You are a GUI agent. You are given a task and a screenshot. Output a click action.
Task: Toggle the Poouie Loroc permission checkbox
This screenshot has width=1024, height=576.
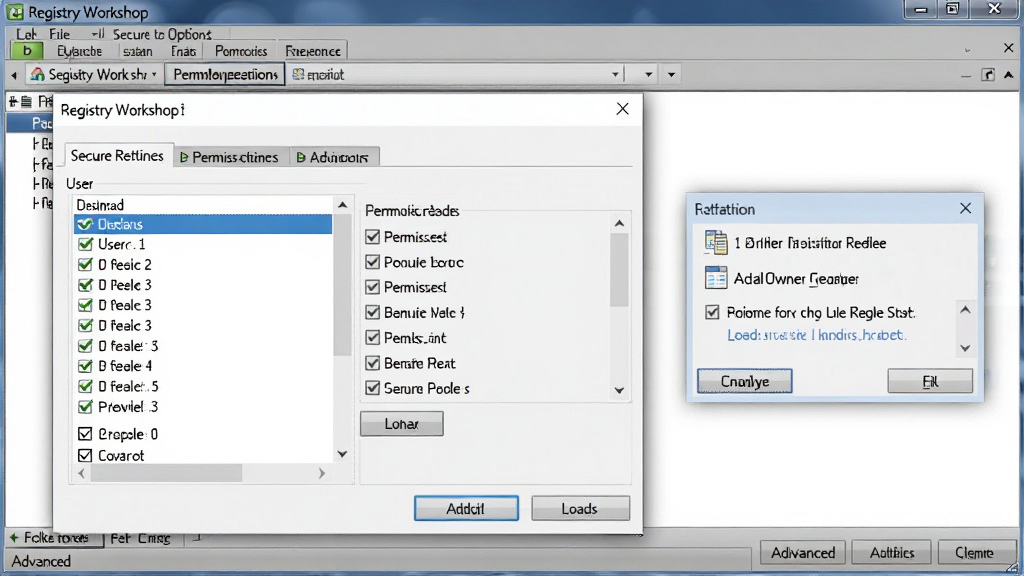(372, 262)
